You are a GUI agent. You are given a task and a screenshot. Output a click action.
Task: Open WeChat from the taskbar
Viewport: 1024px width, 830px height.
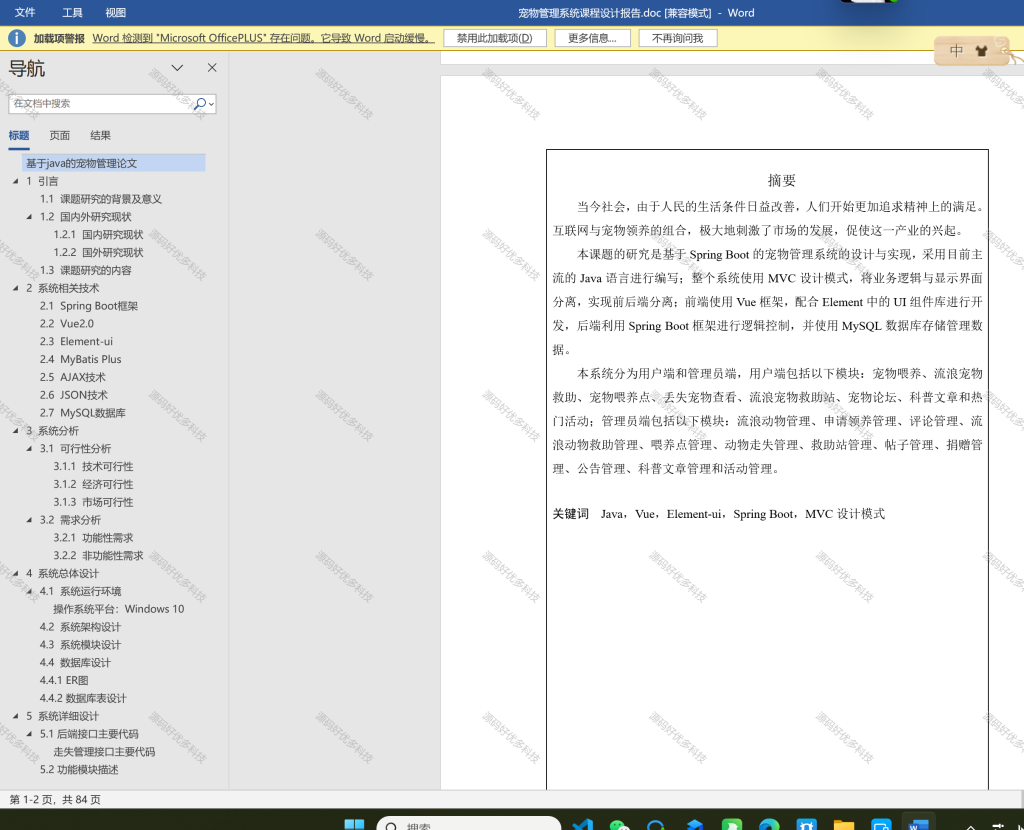[x=618, y=824]
